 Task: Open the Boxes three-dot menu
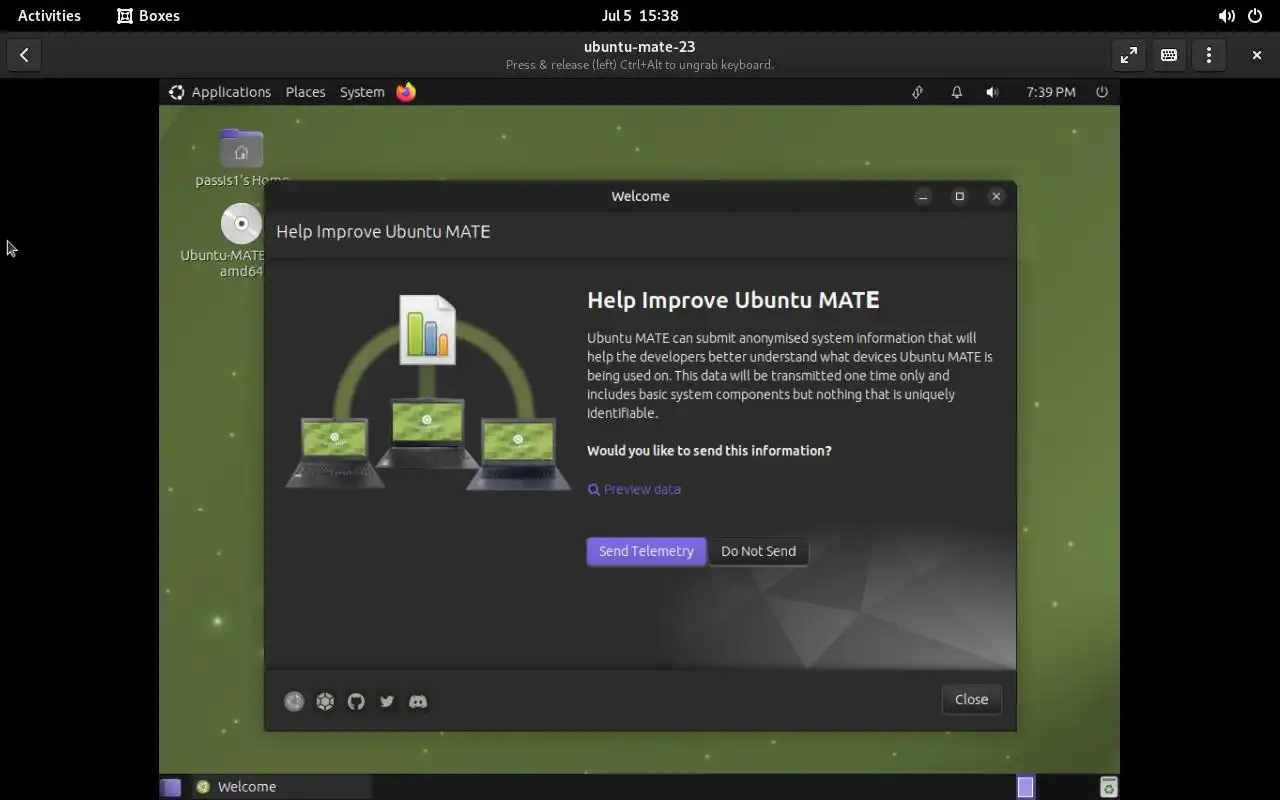point(1209,55)
